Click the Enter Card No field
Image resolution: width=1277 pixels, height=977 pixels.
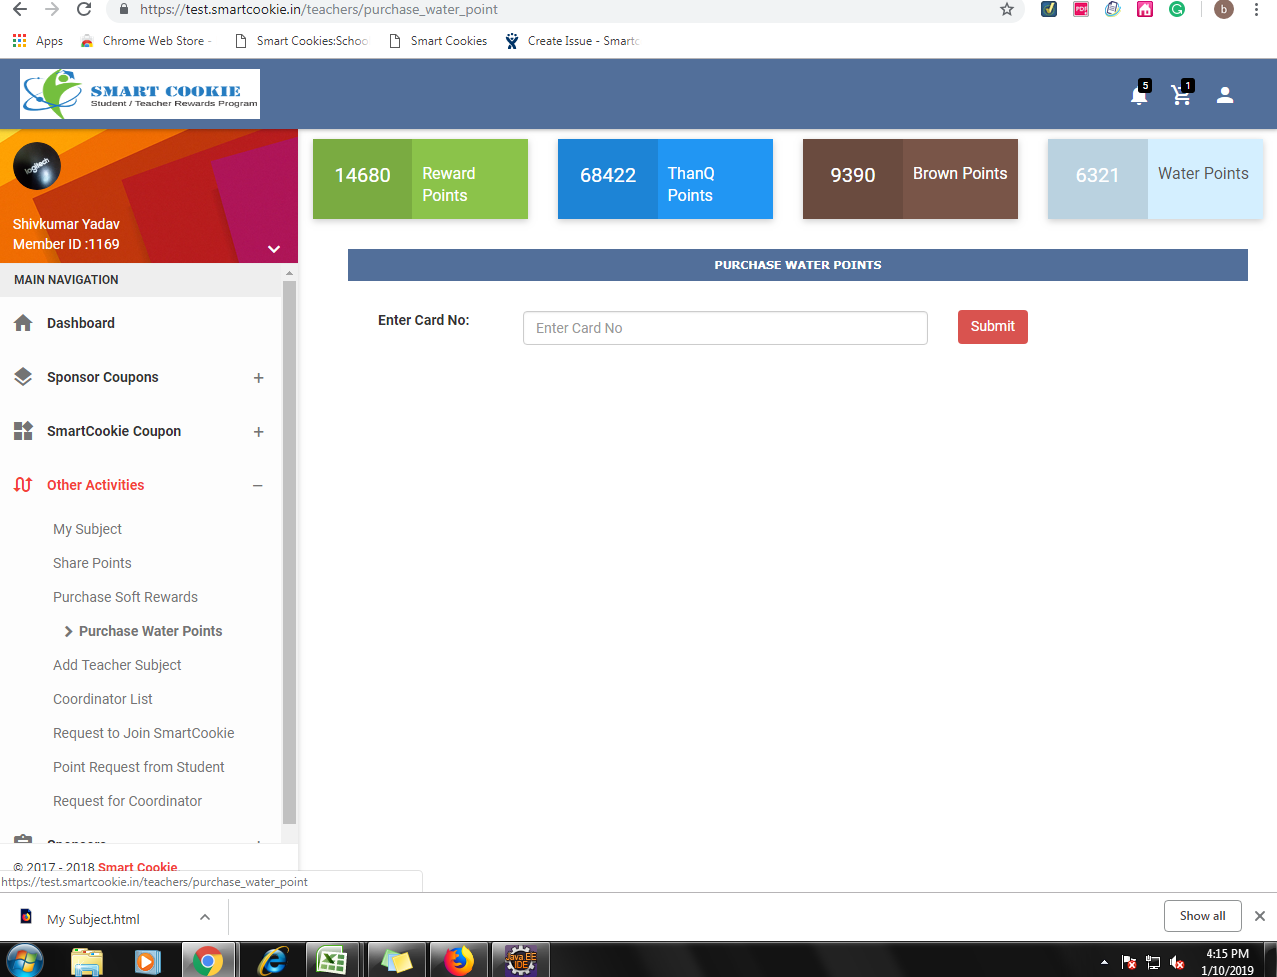point(725,328)
